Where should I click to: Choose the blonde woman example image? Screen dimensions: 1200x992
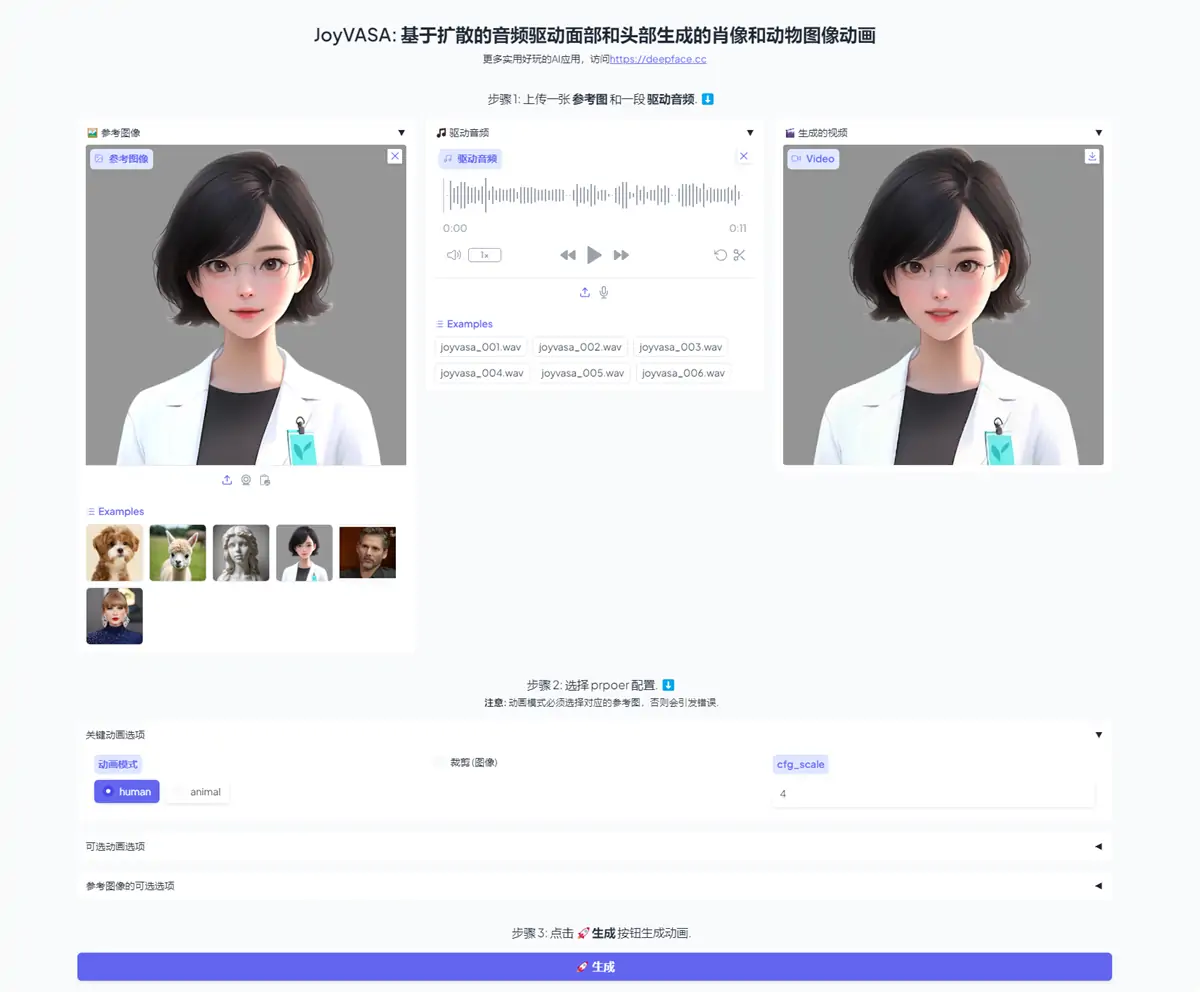click(114, 616)
